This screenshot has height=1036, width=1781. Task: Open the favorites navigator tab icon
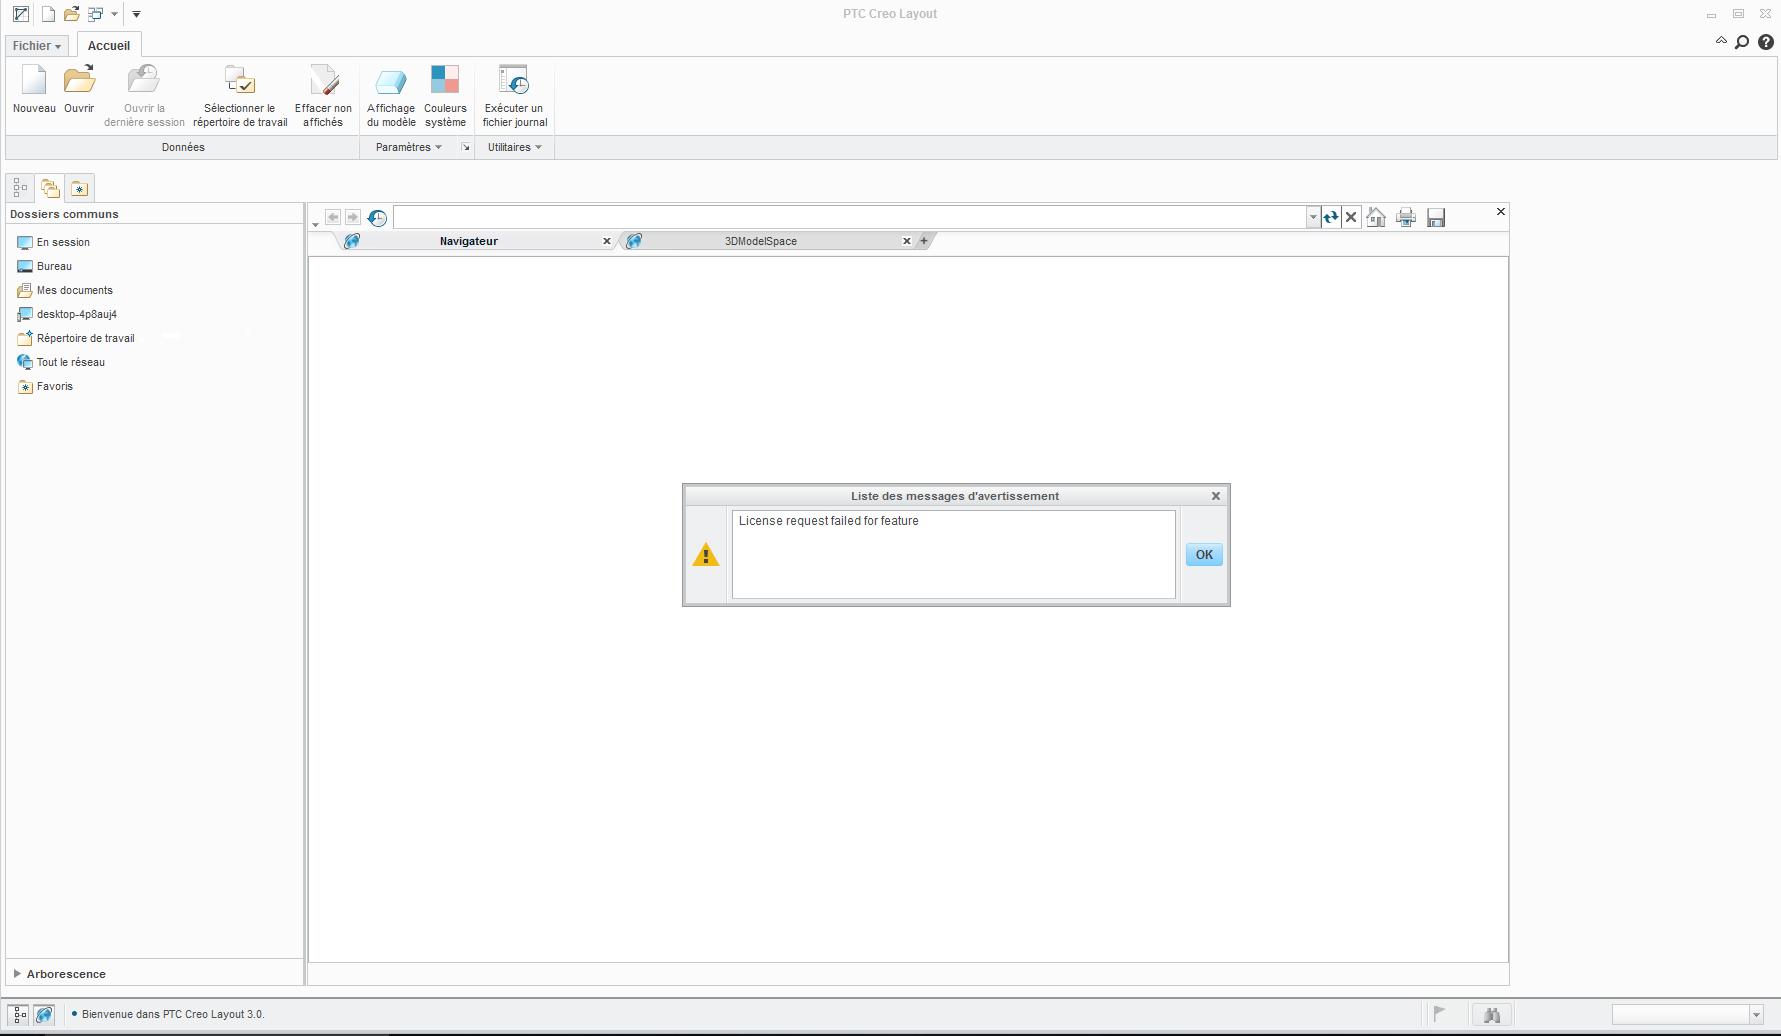coord(80,188)
